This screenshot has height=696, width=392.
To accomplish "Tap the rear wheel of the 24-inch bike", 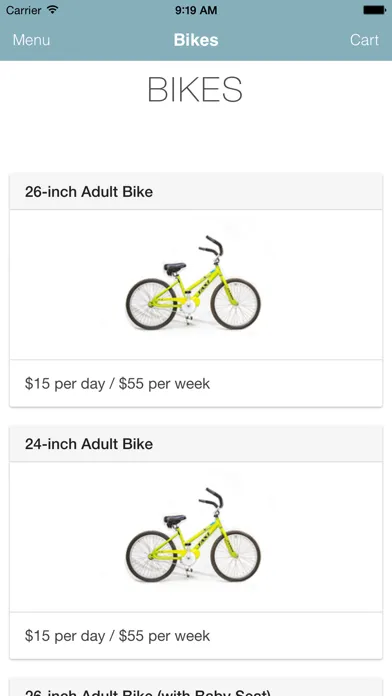I will point(151,556).
